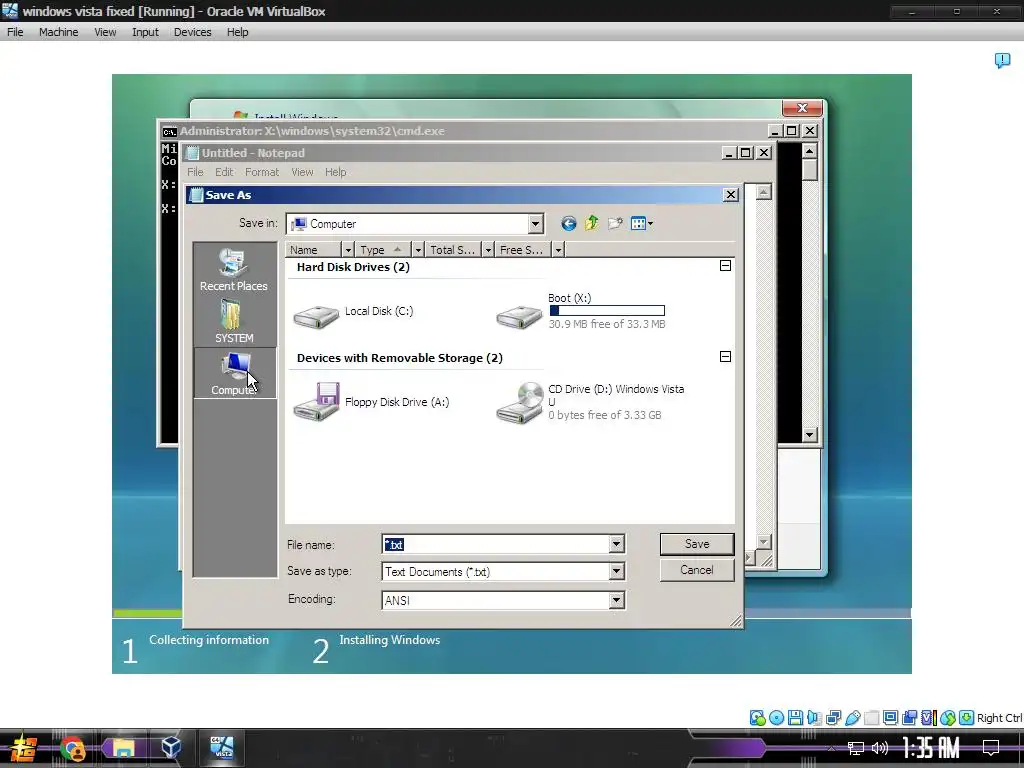Click the File name input field
1024x768 pixels.
pyautogui.click(x=496, y=544)
